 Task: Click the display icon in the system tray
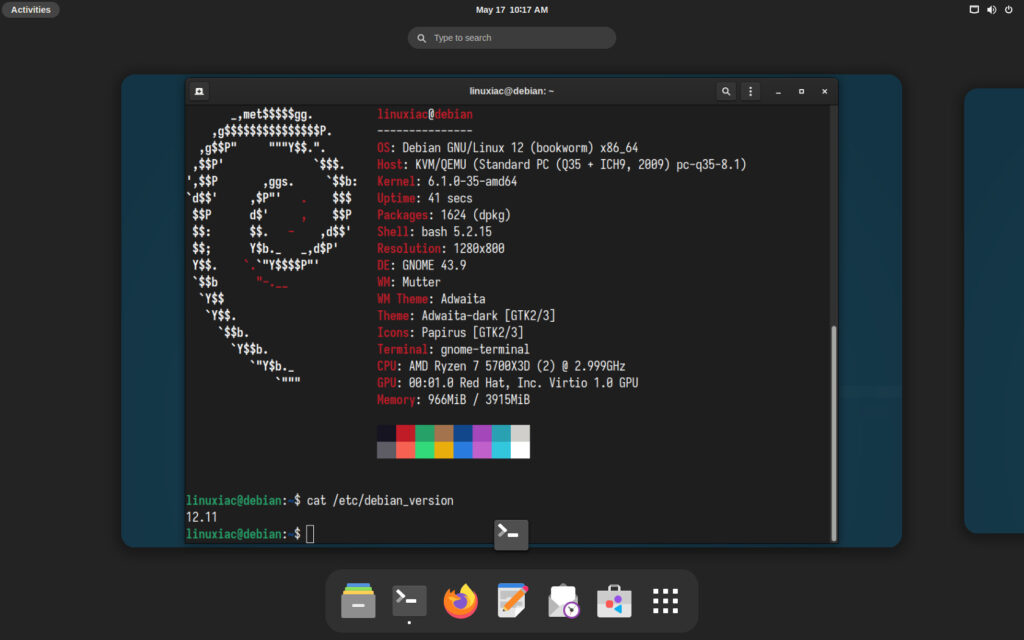973,9
